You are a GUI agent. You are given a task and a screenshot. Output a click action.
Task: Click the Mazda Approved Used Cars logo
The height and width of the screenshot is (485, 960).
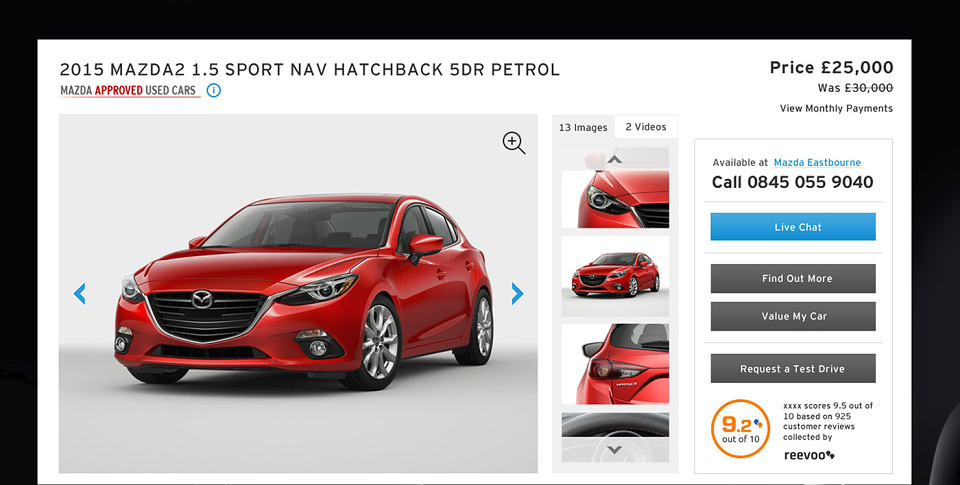pyautogui.click(x=129, y=91)
